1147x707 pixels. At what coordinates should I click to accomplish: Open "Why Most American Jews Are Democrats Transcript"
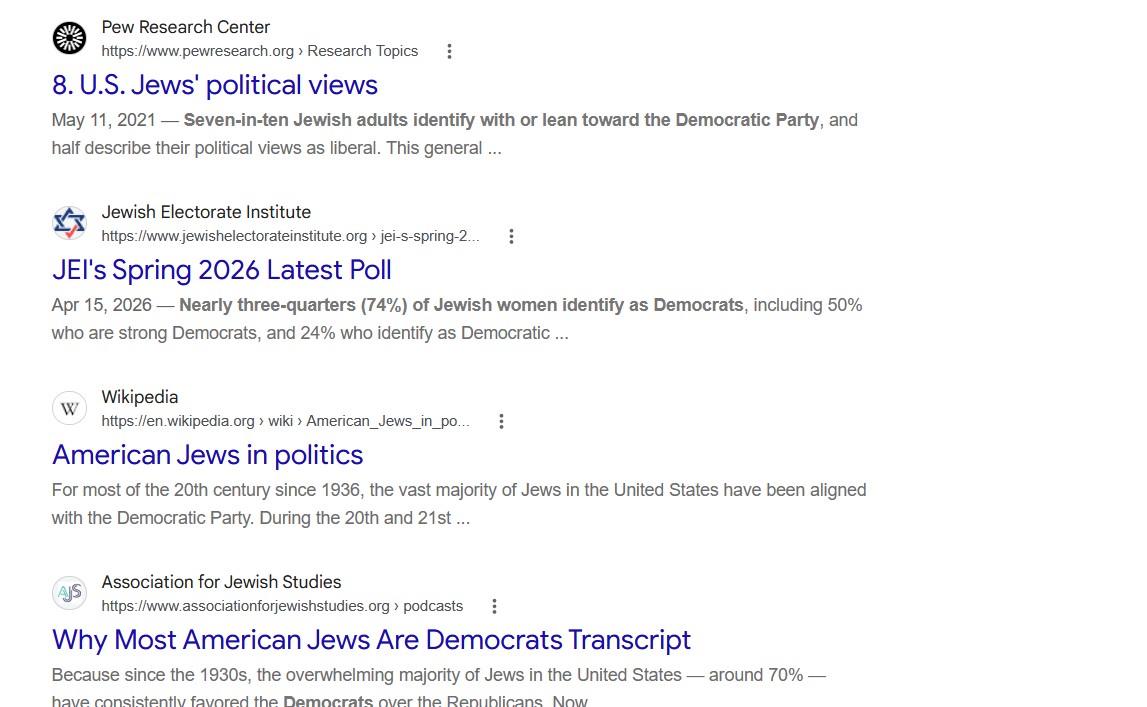(x=371, y=640)
